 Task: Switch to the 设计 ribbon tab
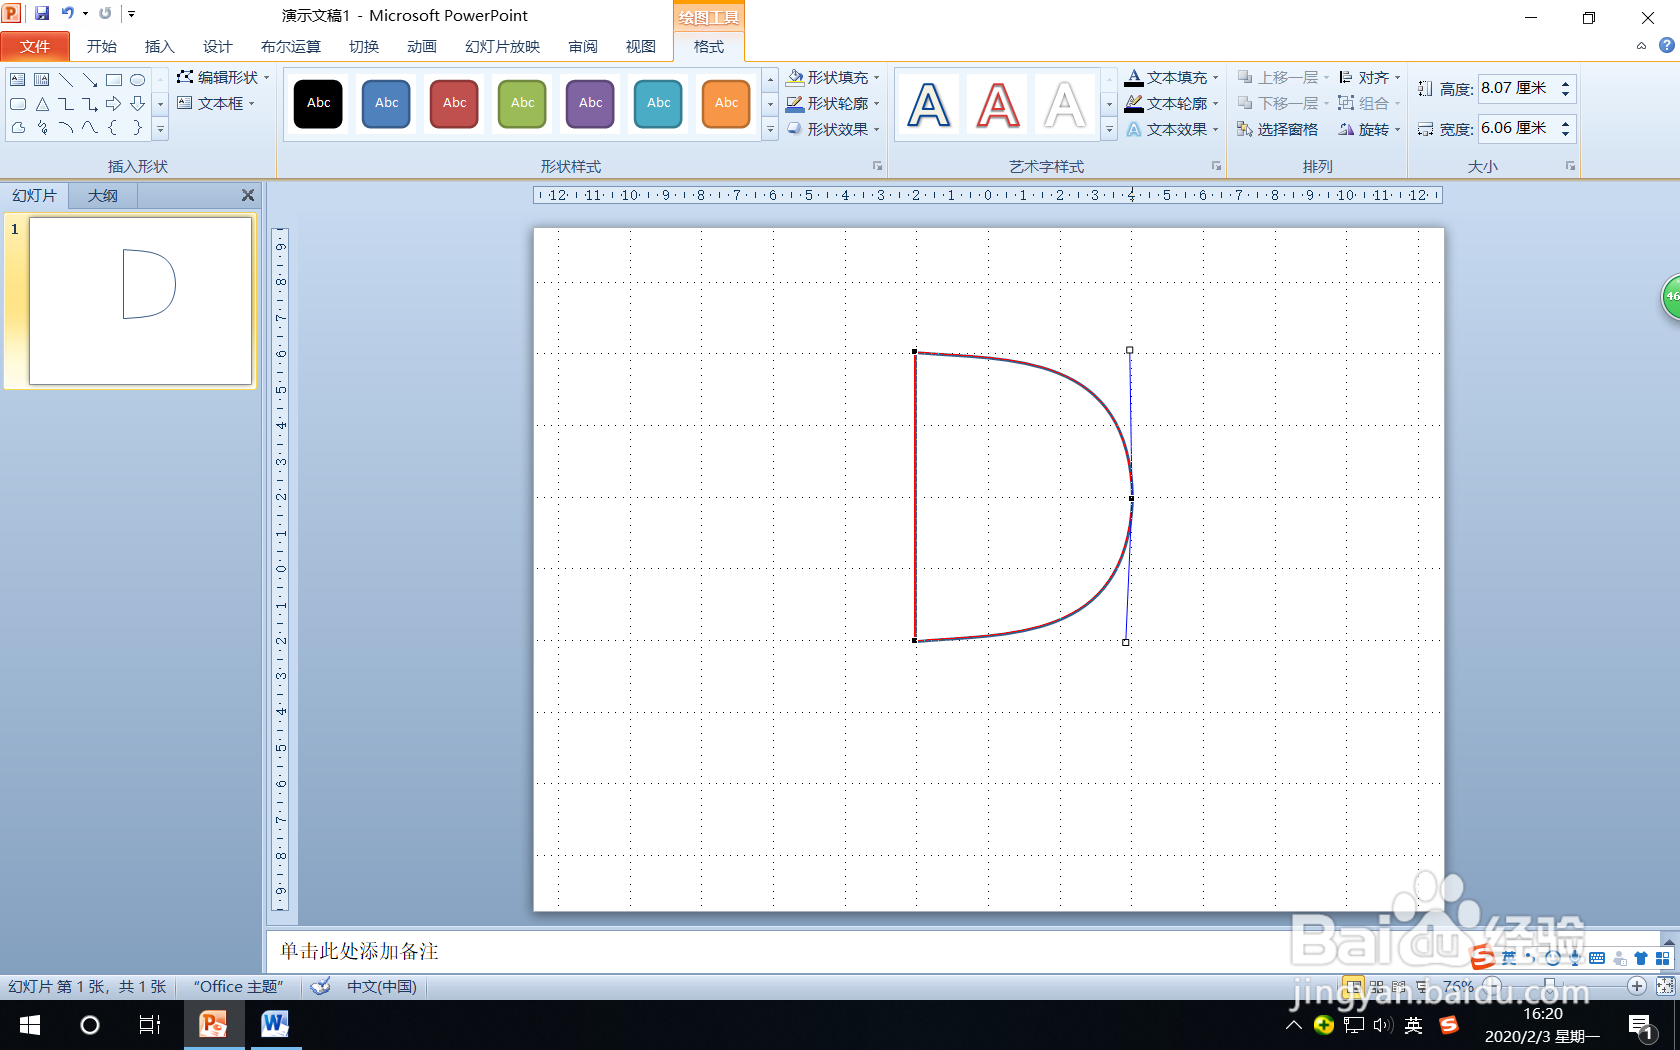point(218,46)
